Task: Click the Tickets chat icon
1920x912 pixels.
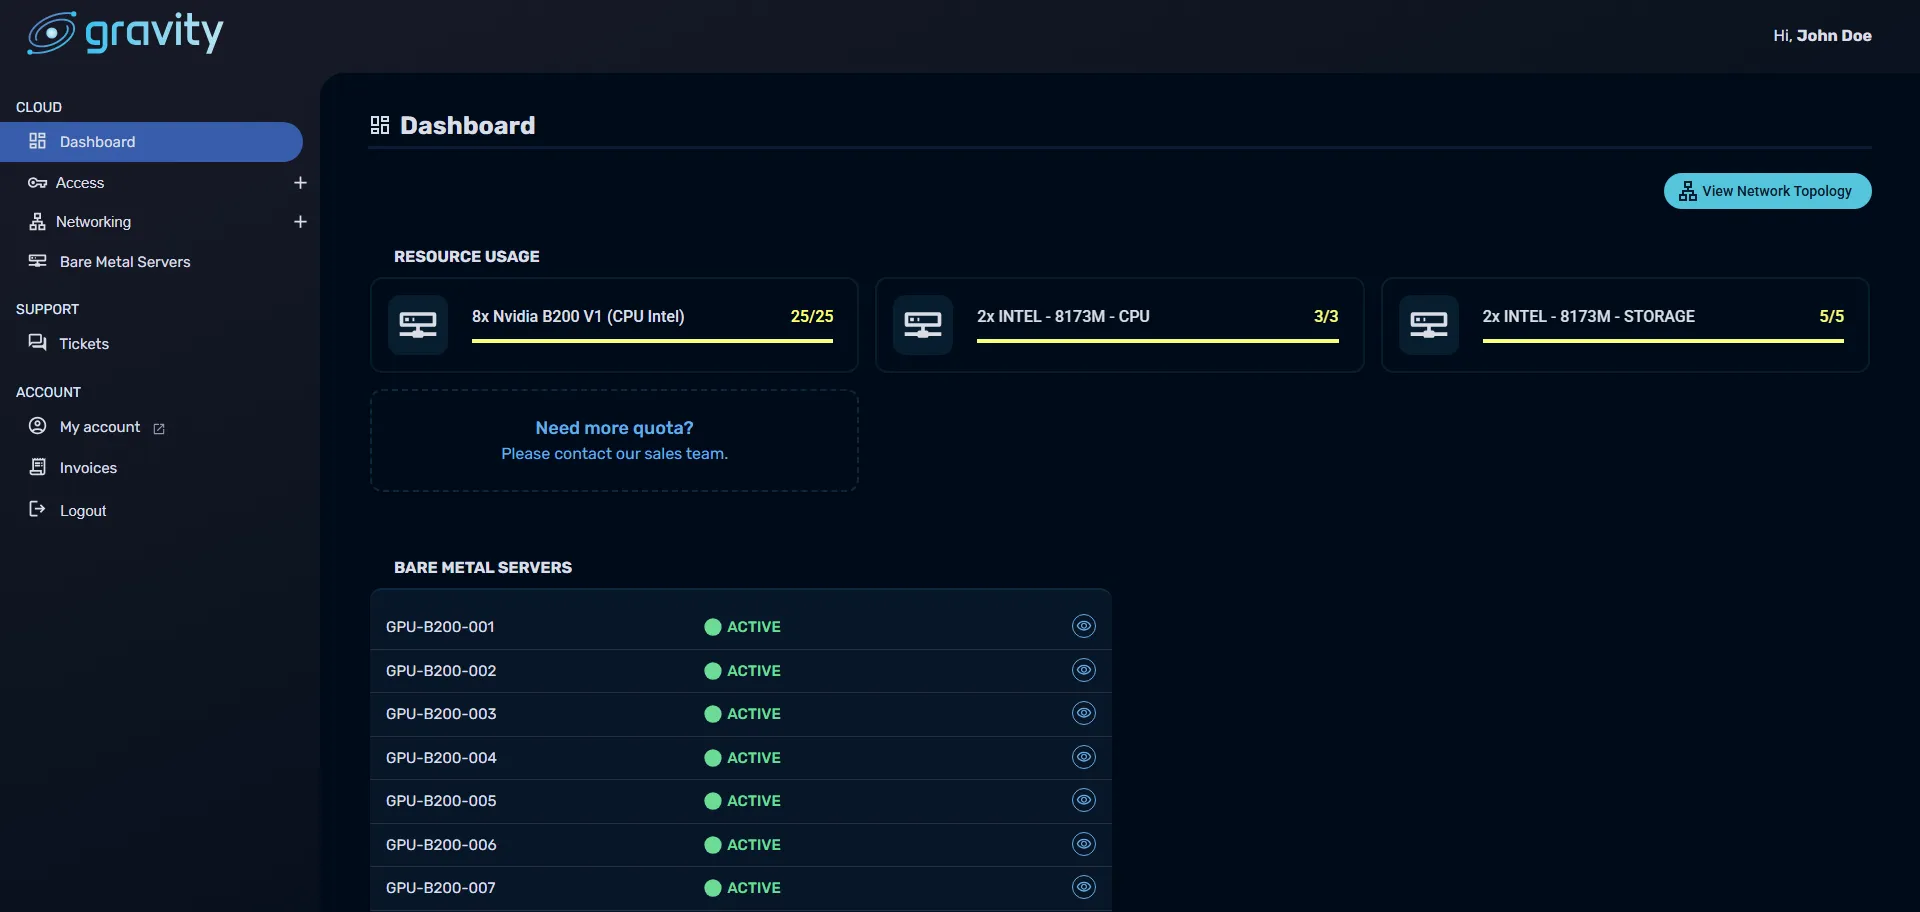Action: (38, 343)
